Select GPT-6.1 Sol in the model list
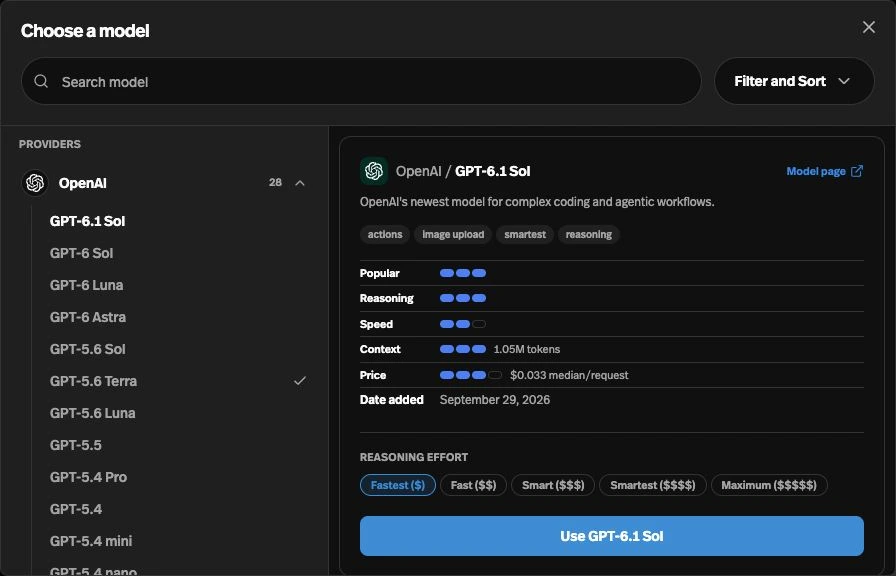 (87, 221)
